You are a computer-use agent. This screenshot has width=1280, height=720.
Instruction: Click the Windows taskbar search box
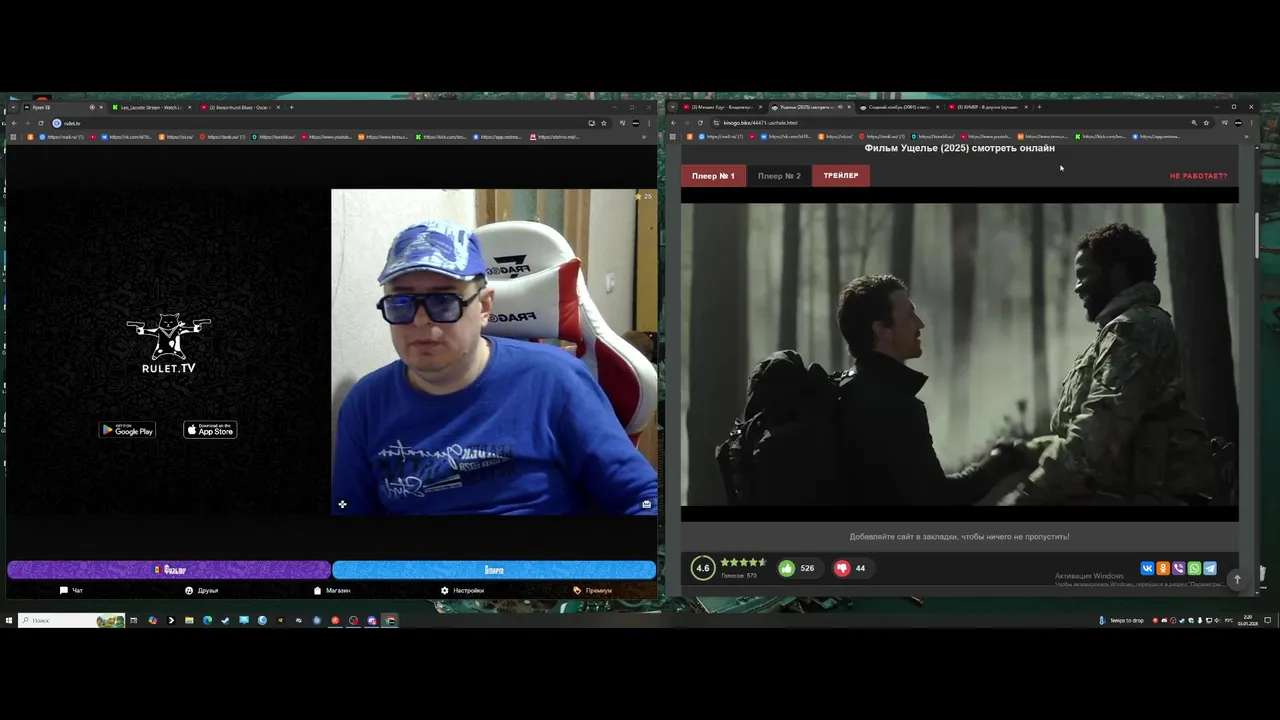tap(71, 620)
